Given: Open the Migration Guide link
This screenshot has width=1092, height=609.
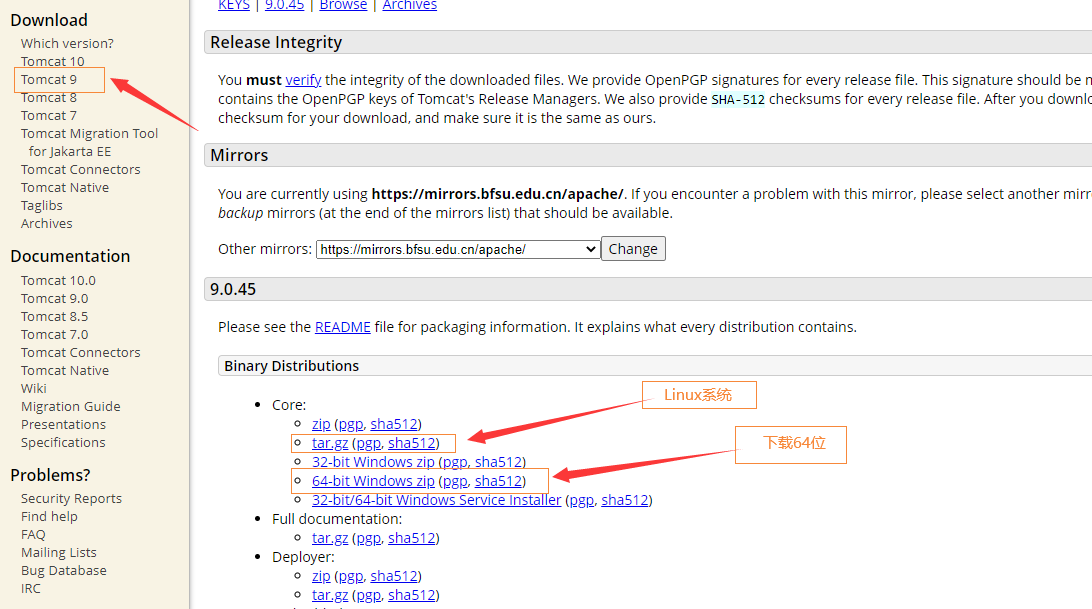Looking at the screenshot, I should [70, 406].
